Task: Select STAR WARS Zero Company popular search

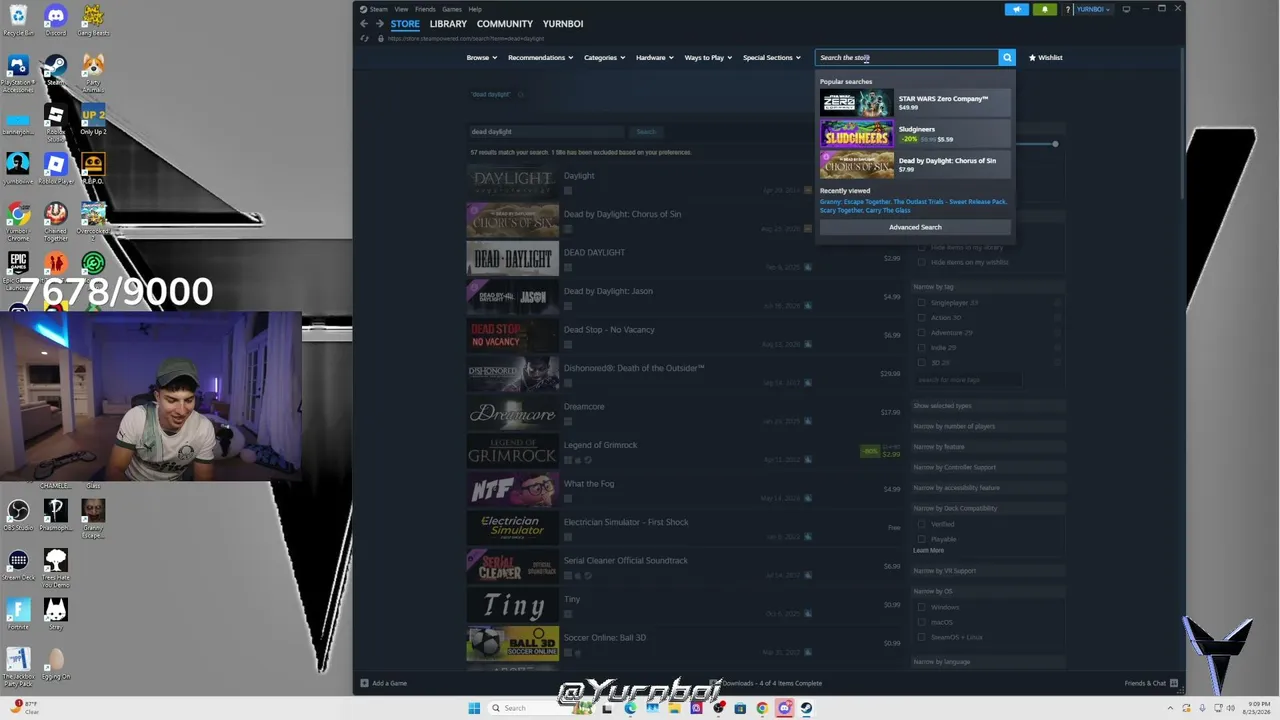Action: (915, 103)
